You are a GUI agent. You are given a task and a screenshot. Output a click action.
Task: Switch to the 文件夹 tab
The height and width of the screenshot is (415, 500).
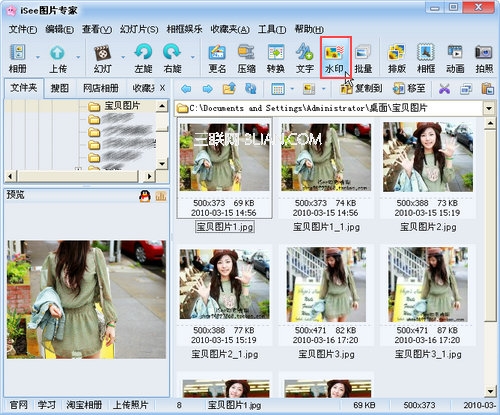(x=23, y=88)
